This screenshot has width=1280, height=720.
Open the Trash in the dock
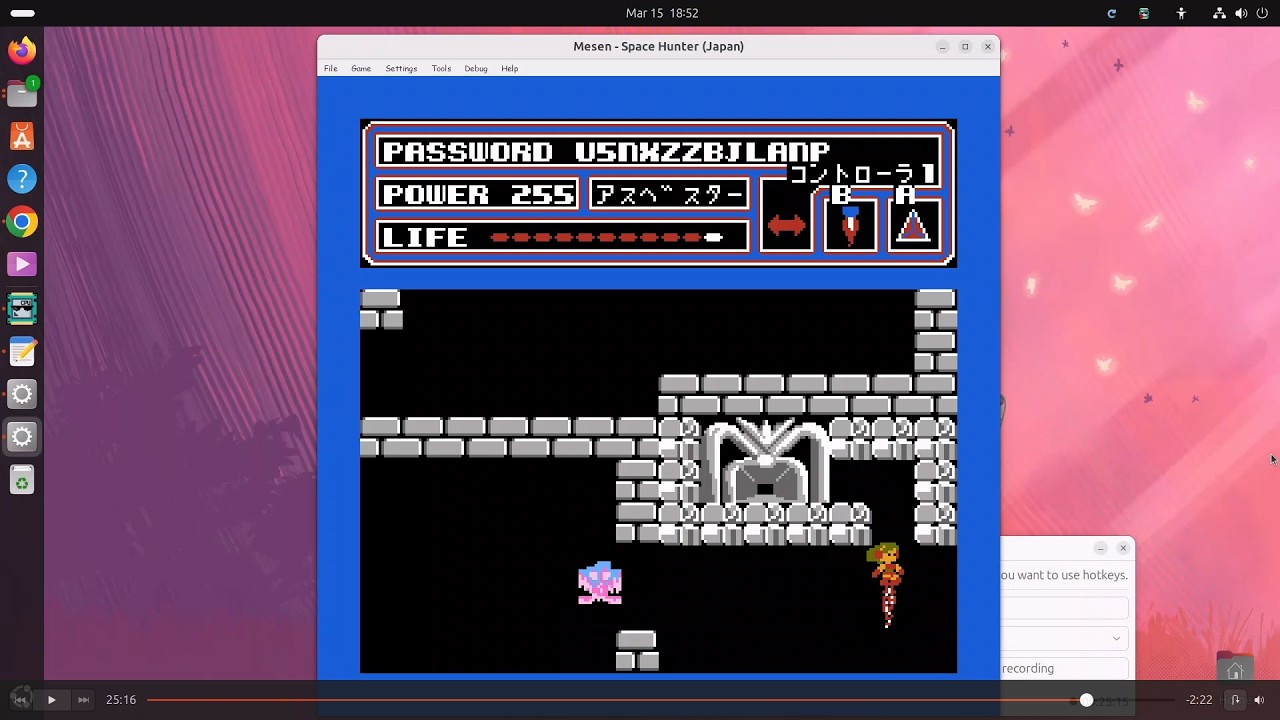22,481
